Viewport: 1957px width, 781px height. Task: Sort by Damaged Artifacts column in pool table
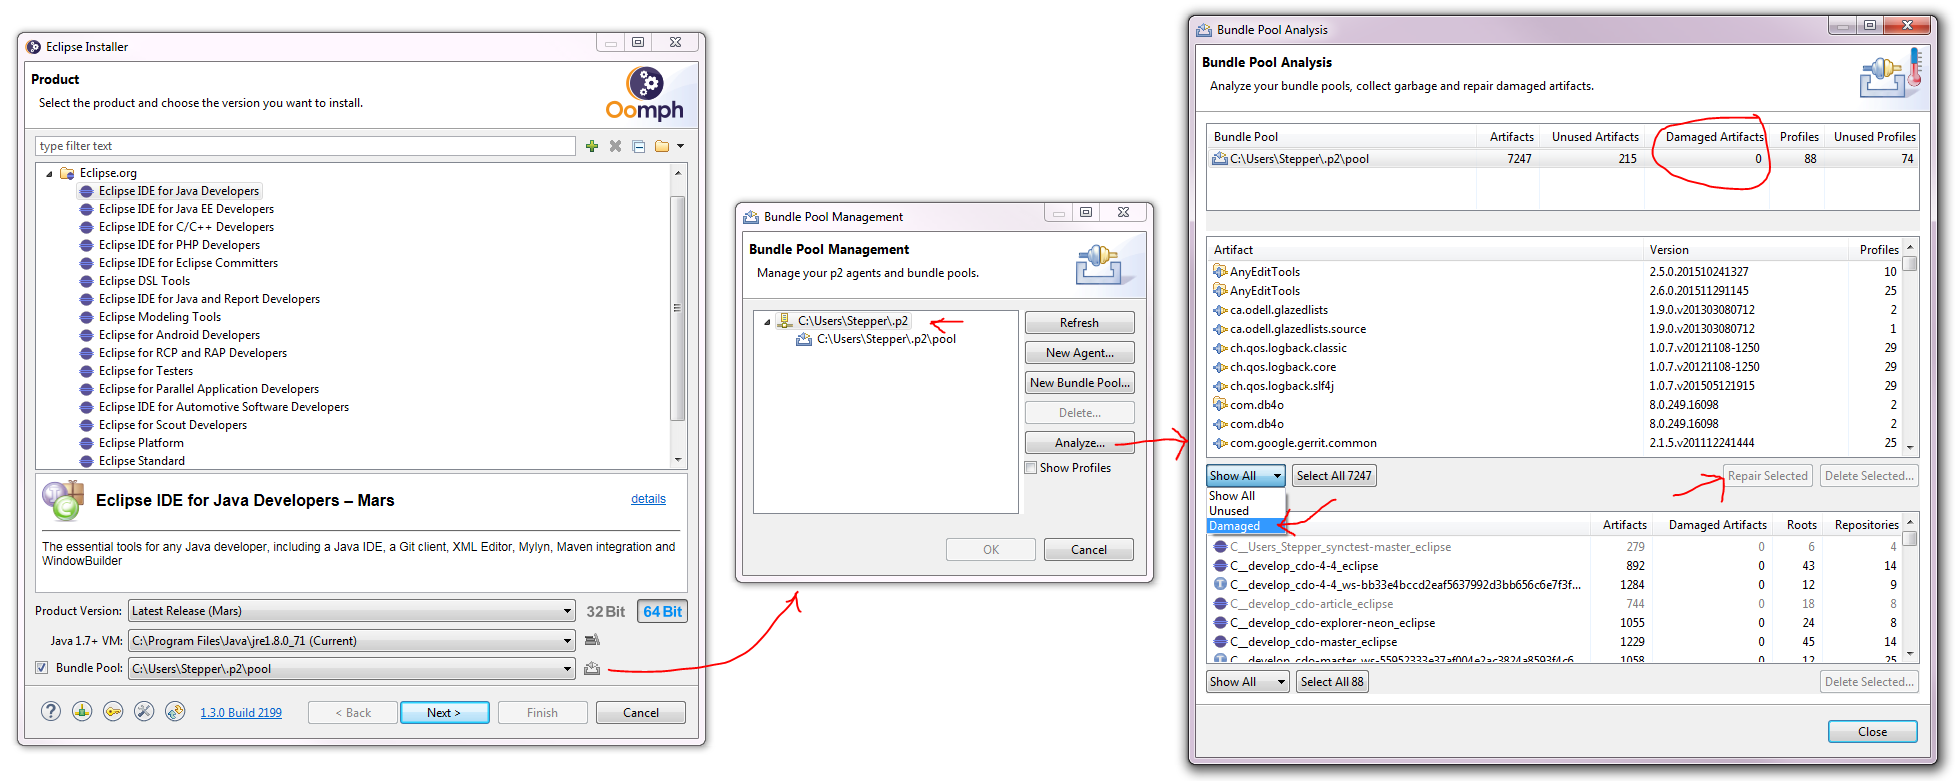tap(1707, 137)
